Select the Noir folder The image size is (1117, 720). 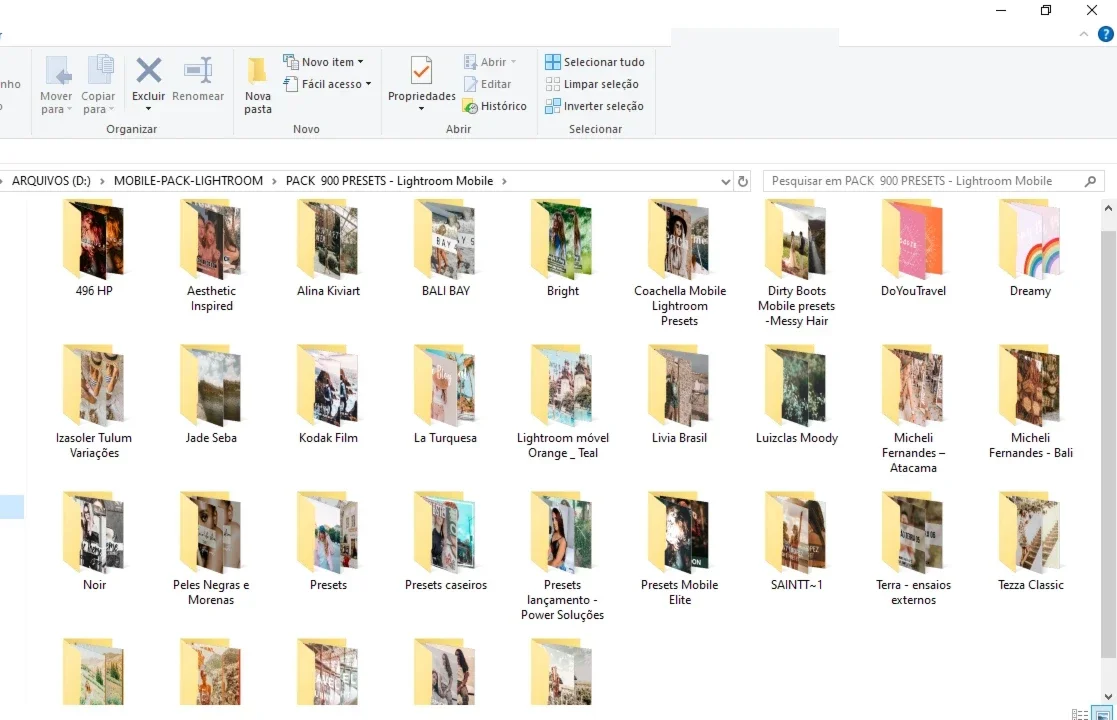click(x=94, y=542)
